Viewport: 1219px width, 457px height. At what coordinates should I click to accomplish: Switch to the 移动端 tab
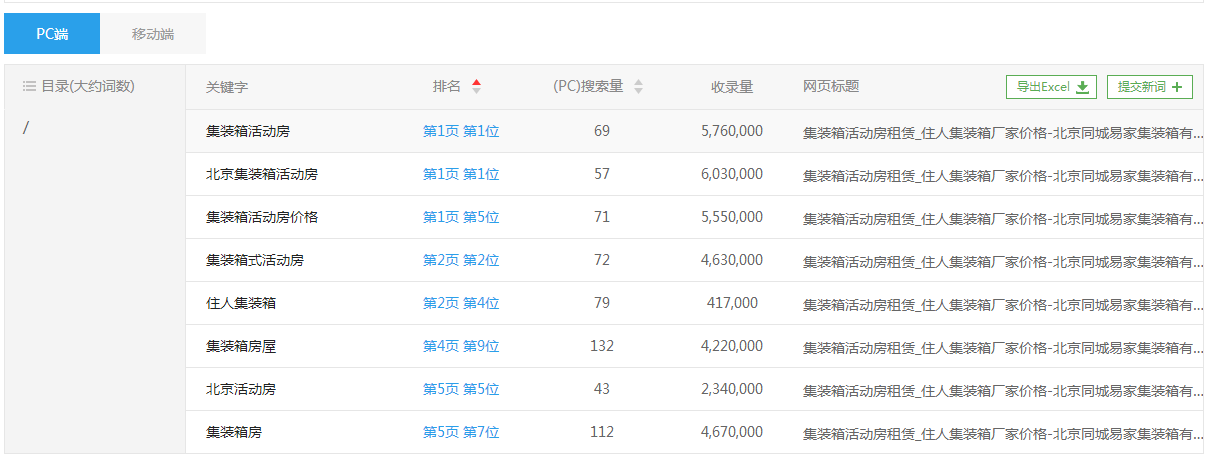coord(153,34)
